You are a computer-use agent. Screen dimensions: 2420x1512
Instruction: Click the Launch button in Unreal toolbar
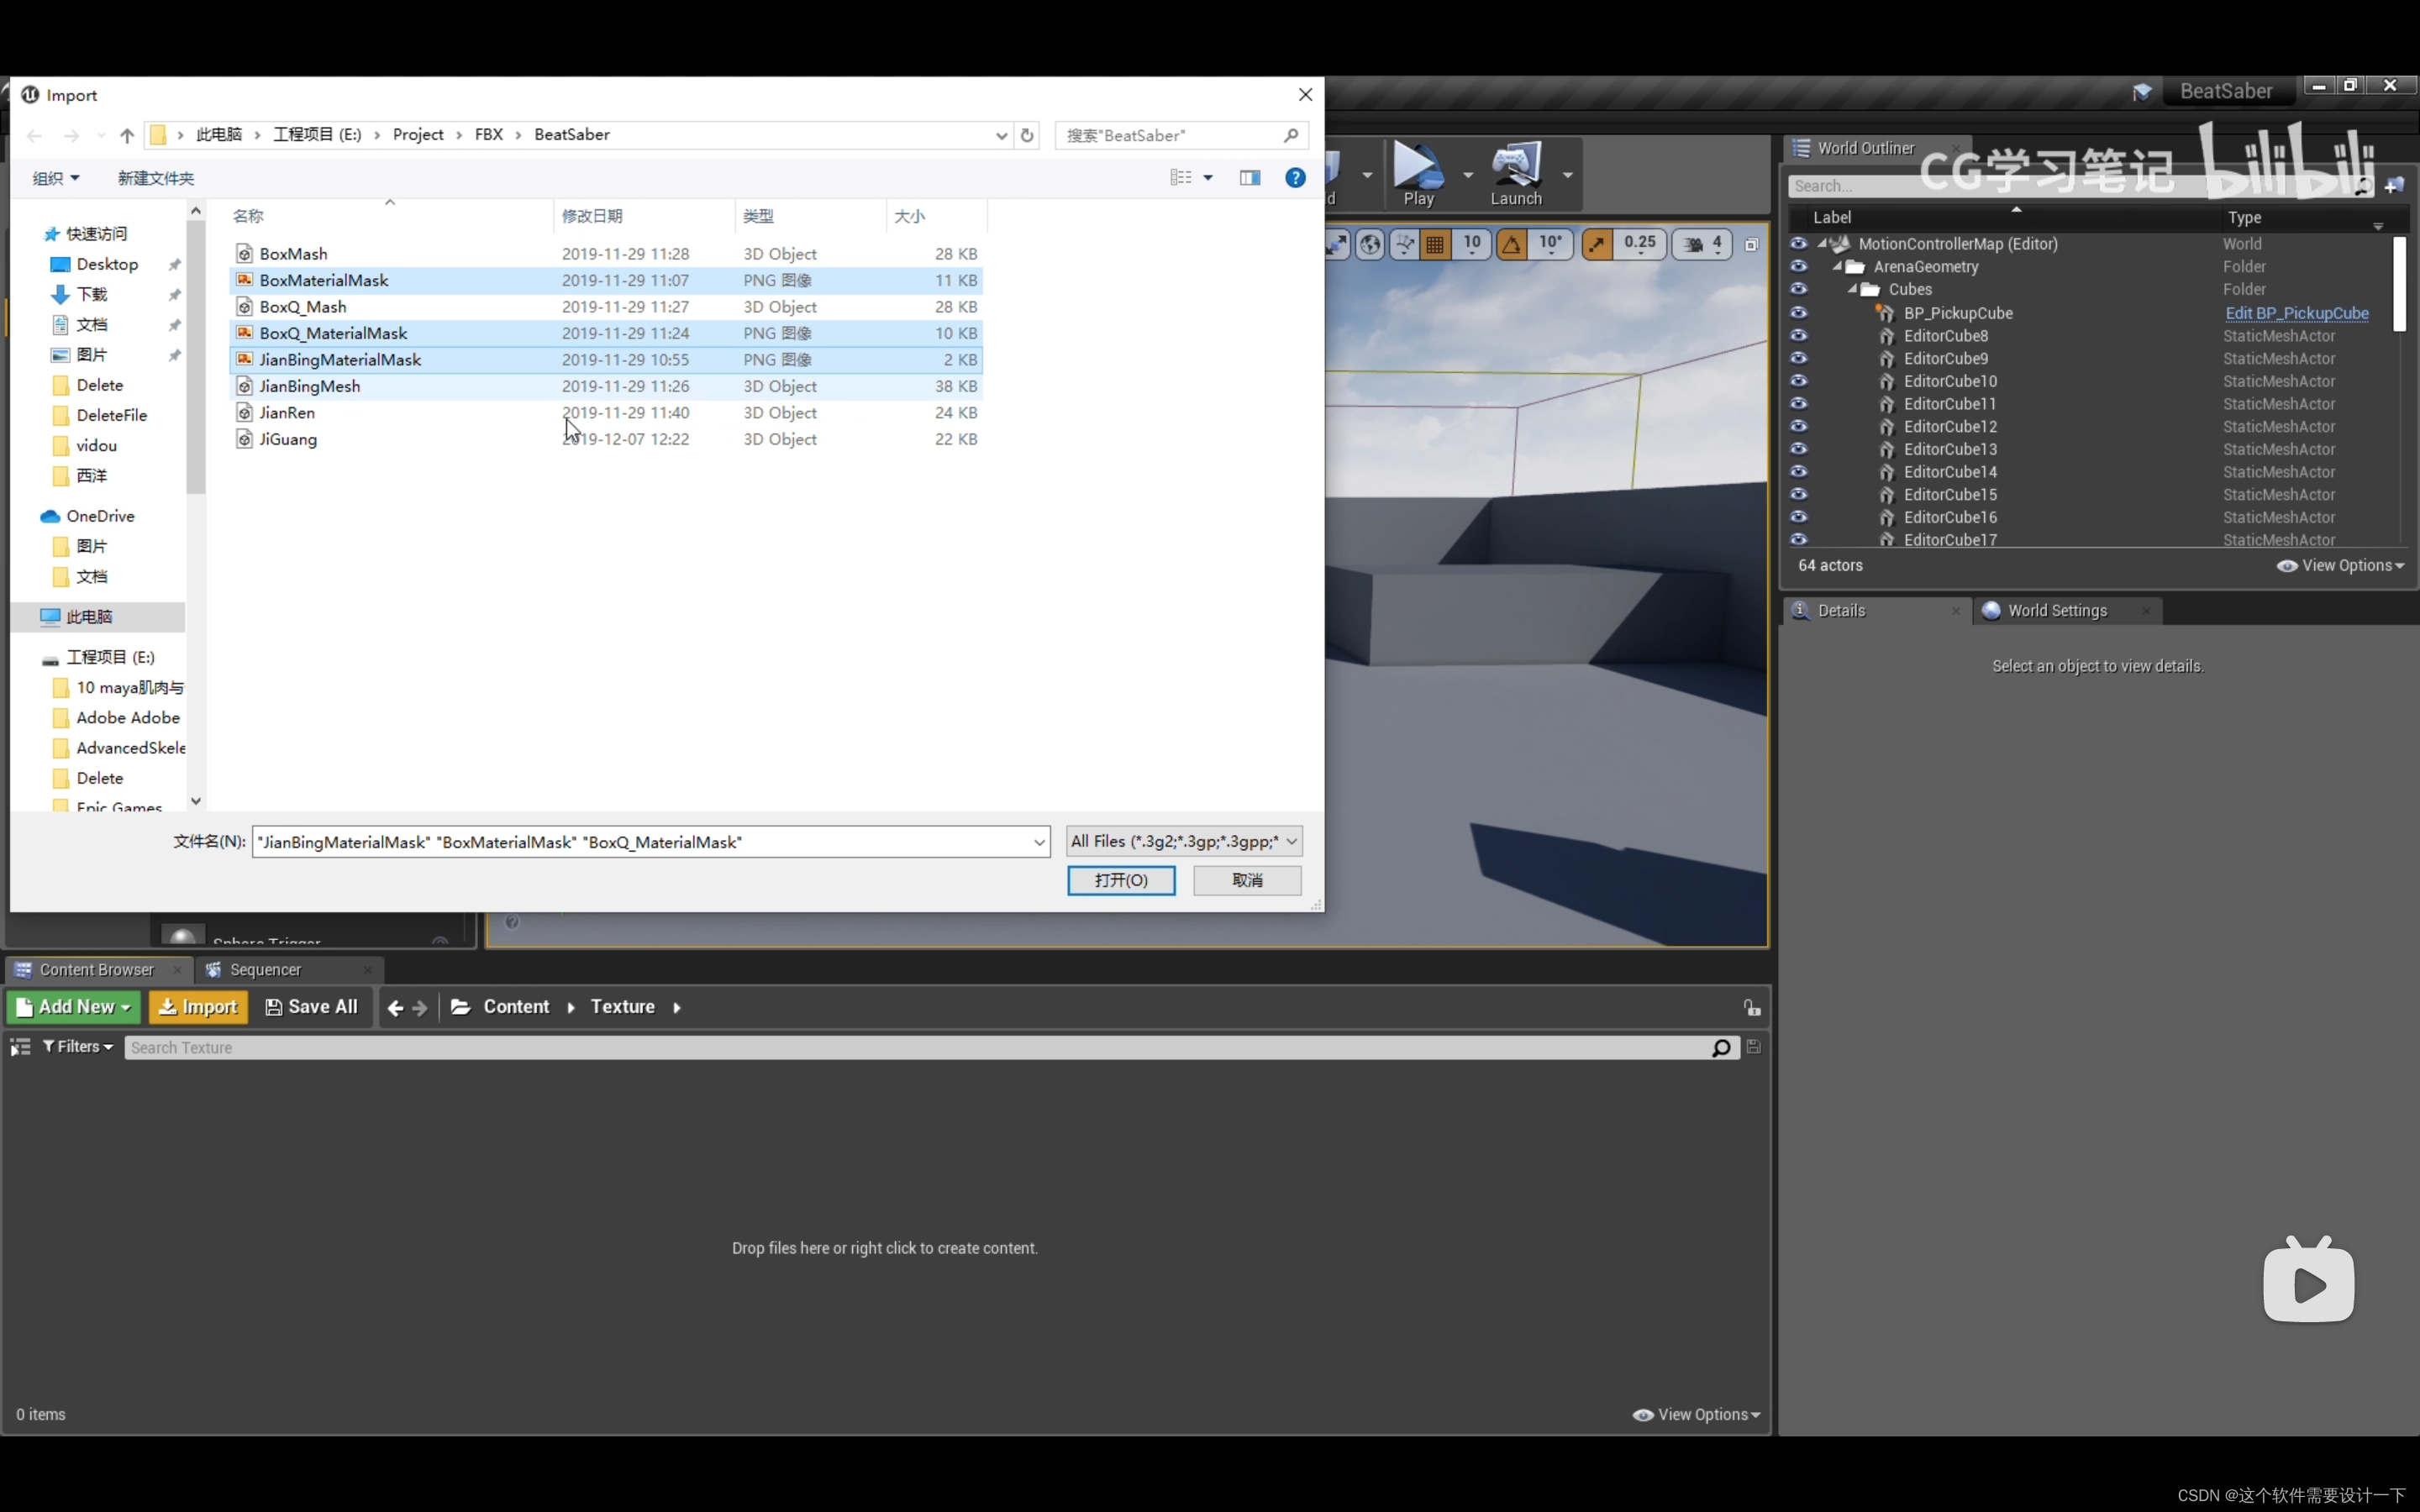pyautogui.click(x=1516, y=172)
